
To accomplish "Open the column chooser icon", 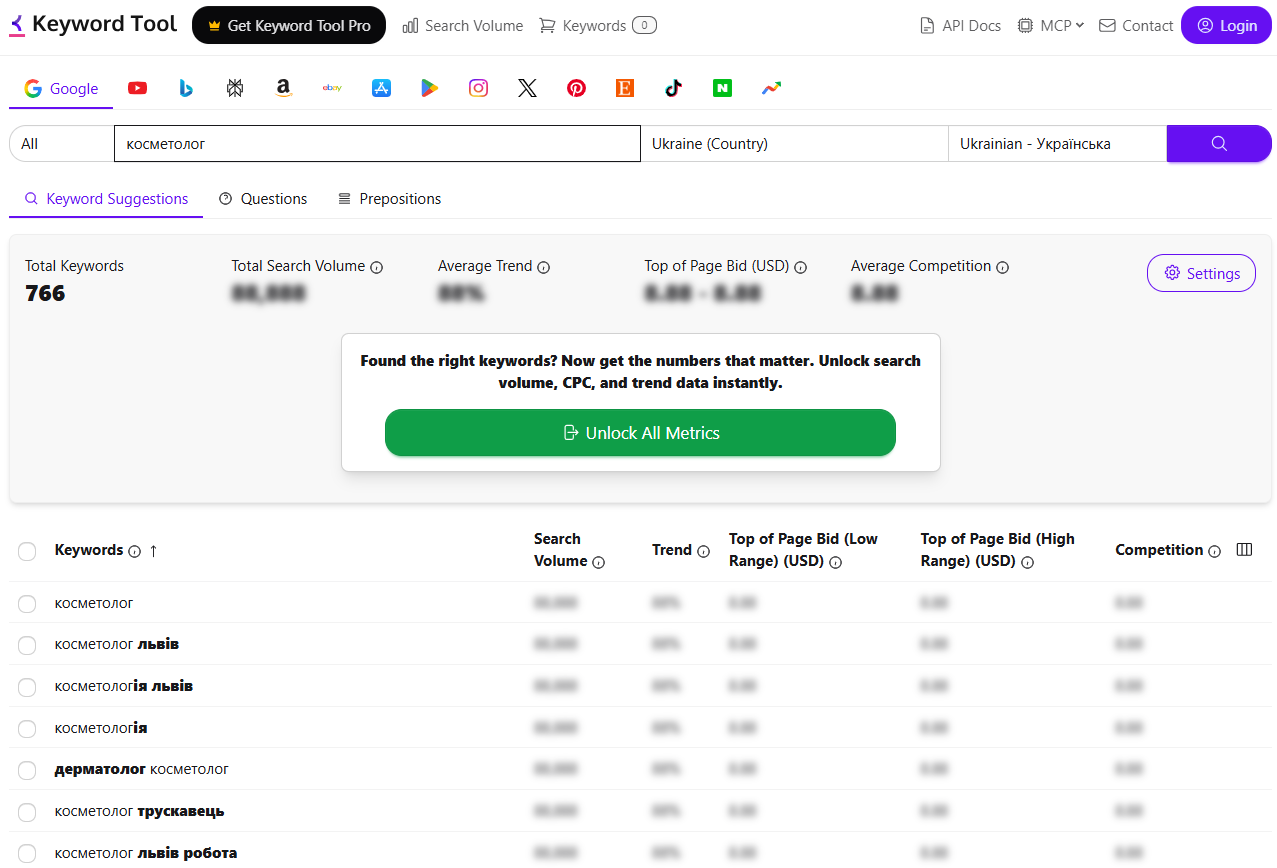I will (1245, 550).
